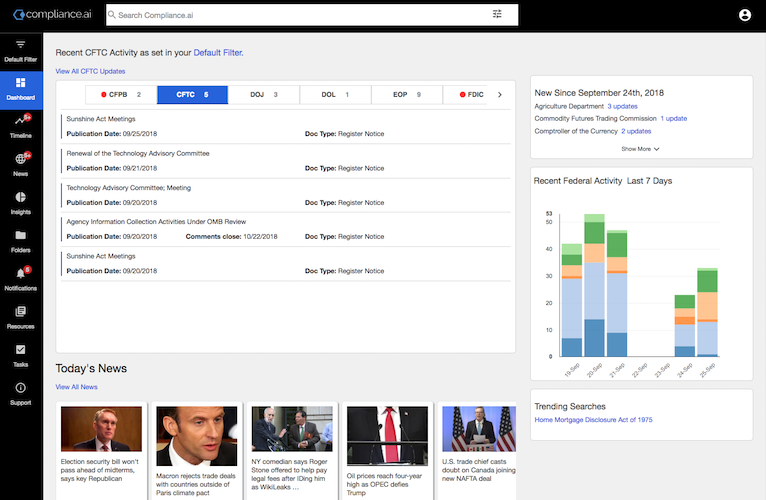
Task: Switch to the CFPB tab
Action: 121,95
